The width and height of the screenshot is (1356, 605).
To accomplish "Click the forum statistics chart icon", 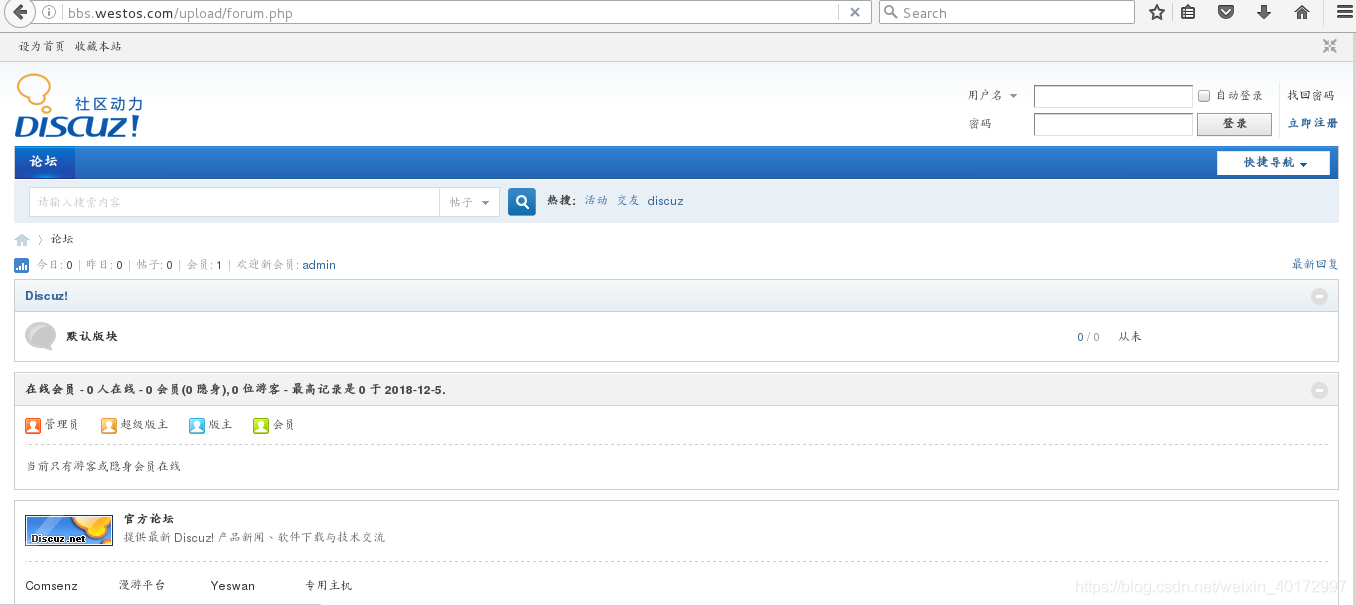I will click(x=22, y=265).
